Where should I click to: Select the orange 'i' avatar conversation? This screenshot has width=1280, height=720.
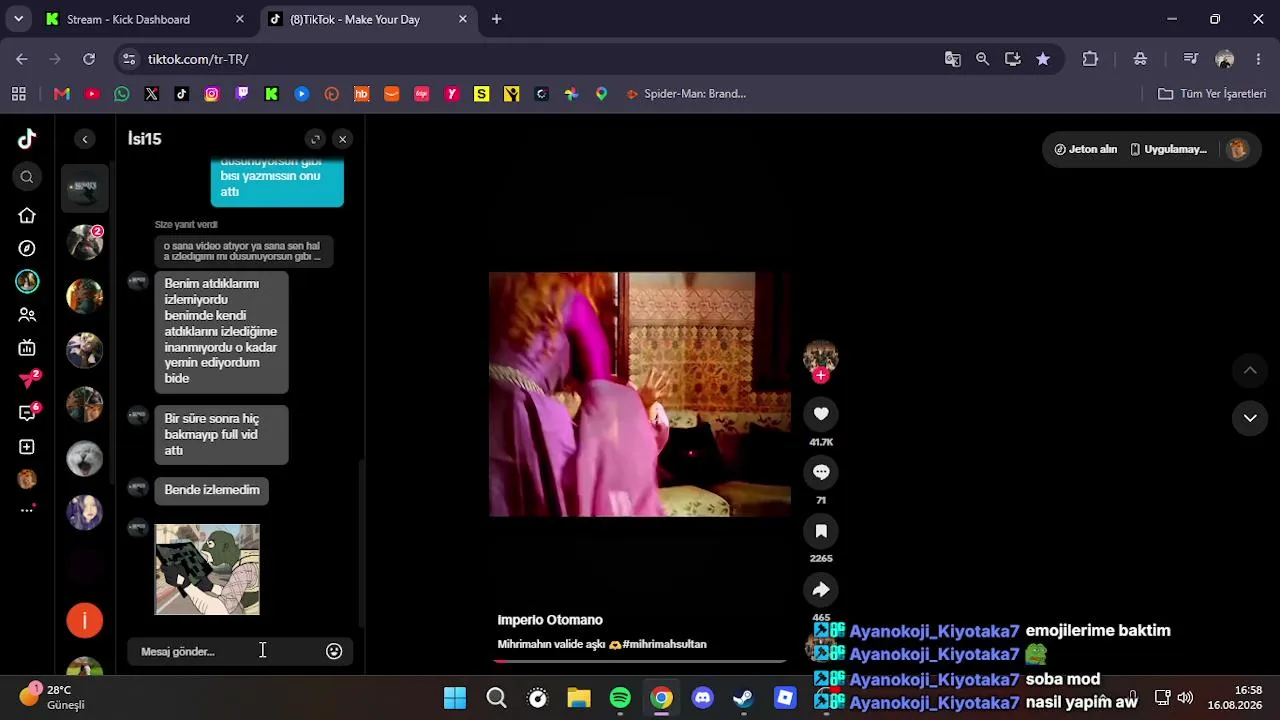coord(85,621)
